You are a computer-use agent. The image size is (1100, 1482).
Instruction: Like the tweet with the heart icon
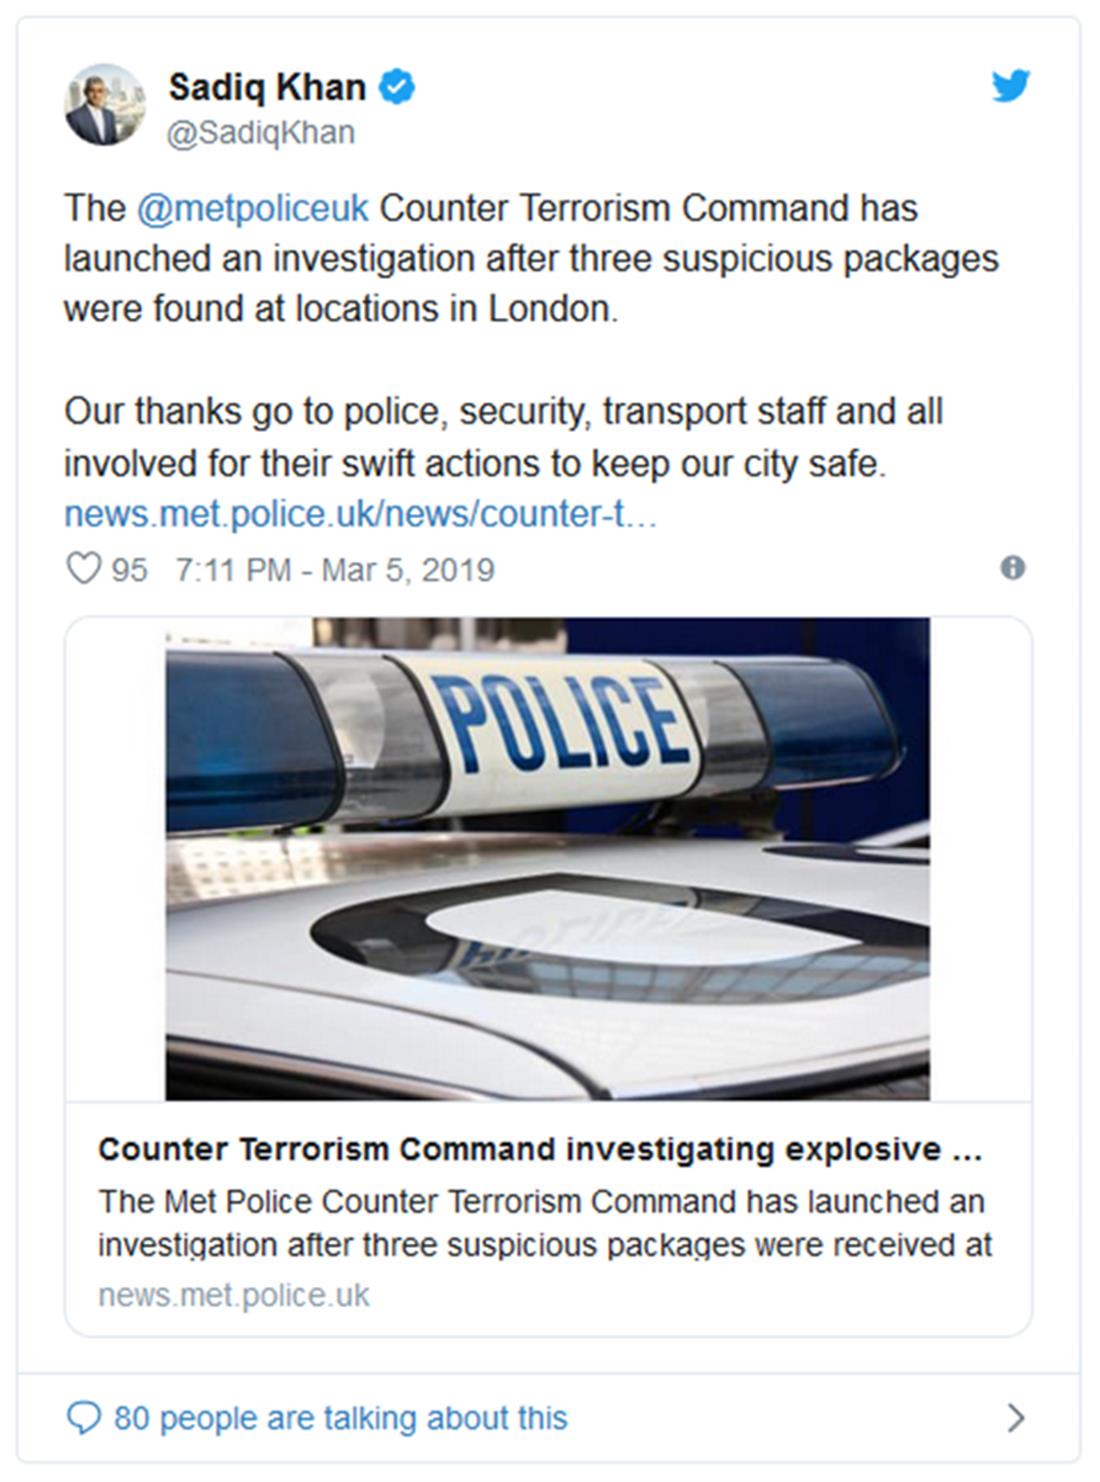point(83,569)
